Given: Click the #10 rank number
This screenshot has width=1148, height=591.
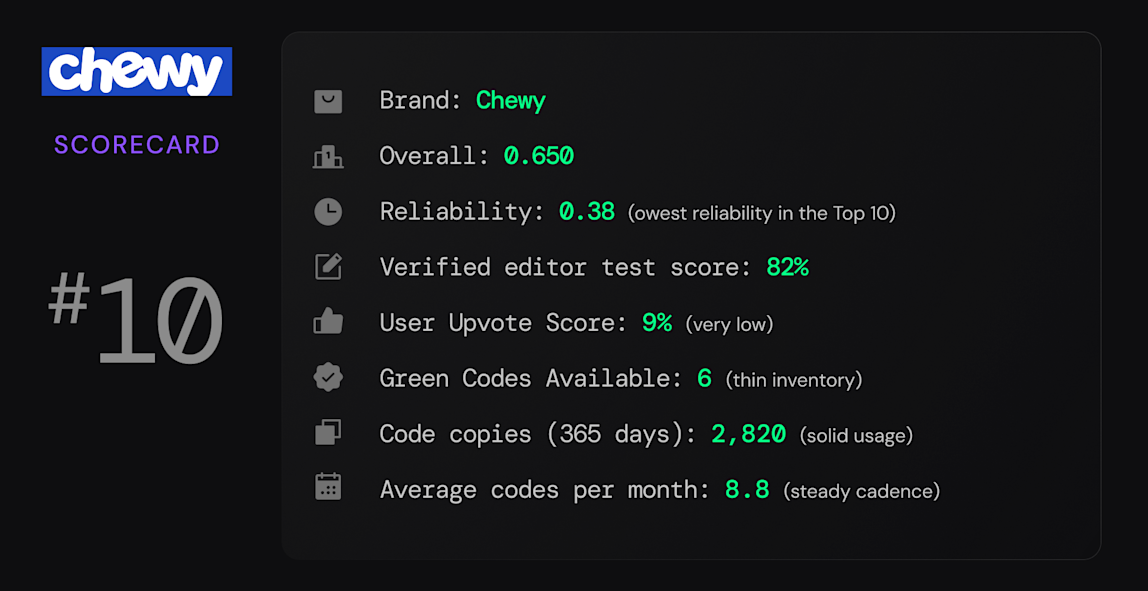Looking at the screenshot, I should coord(136,321).
